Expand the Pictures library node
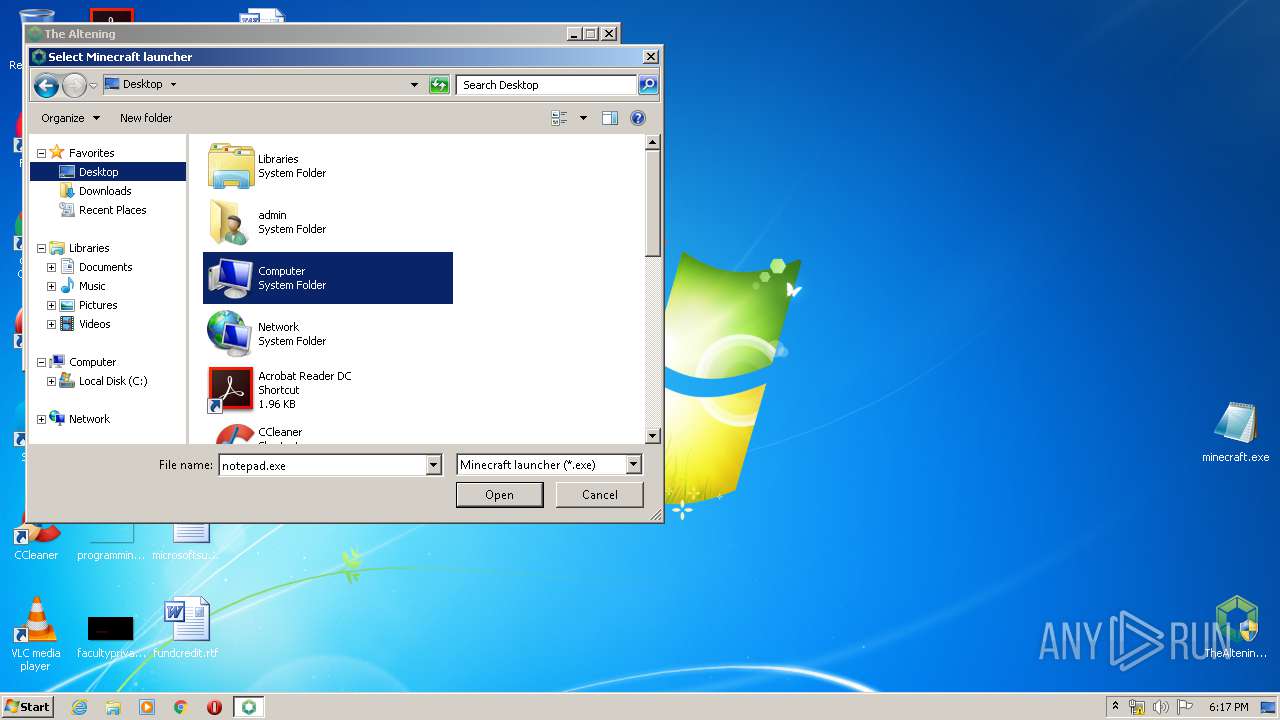The image size is (1280, 720). [x=51, y=305]
